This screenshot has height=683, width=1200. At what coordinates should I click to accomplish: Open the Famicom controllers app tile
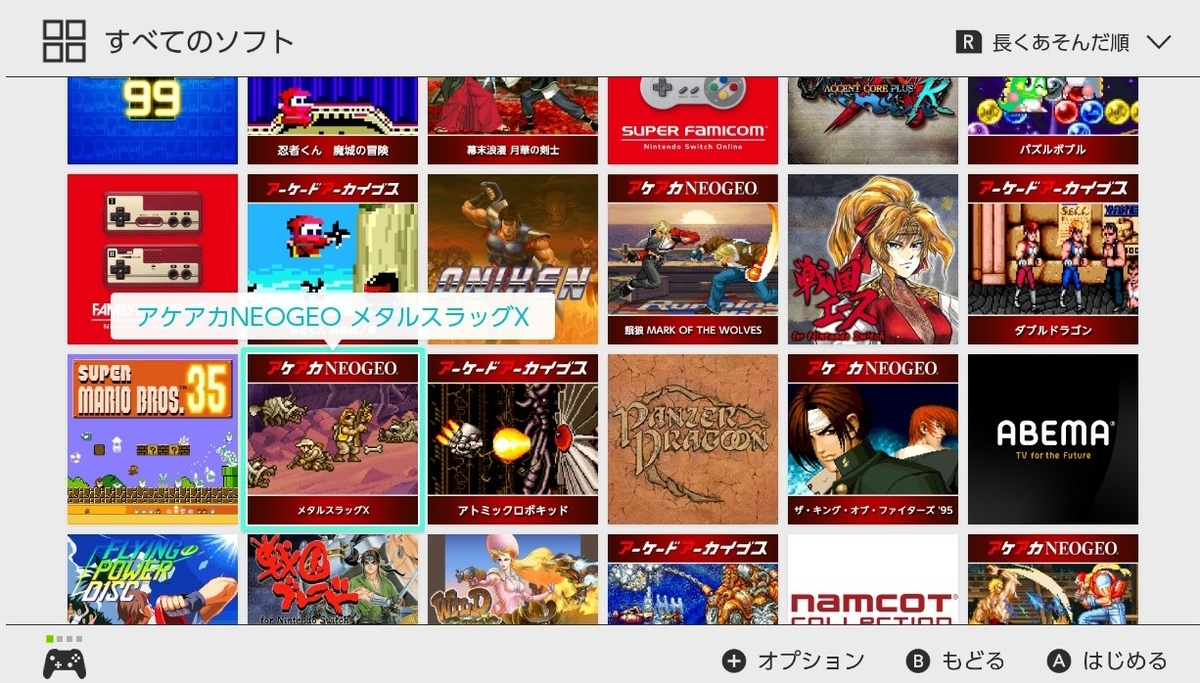(153, 259)
